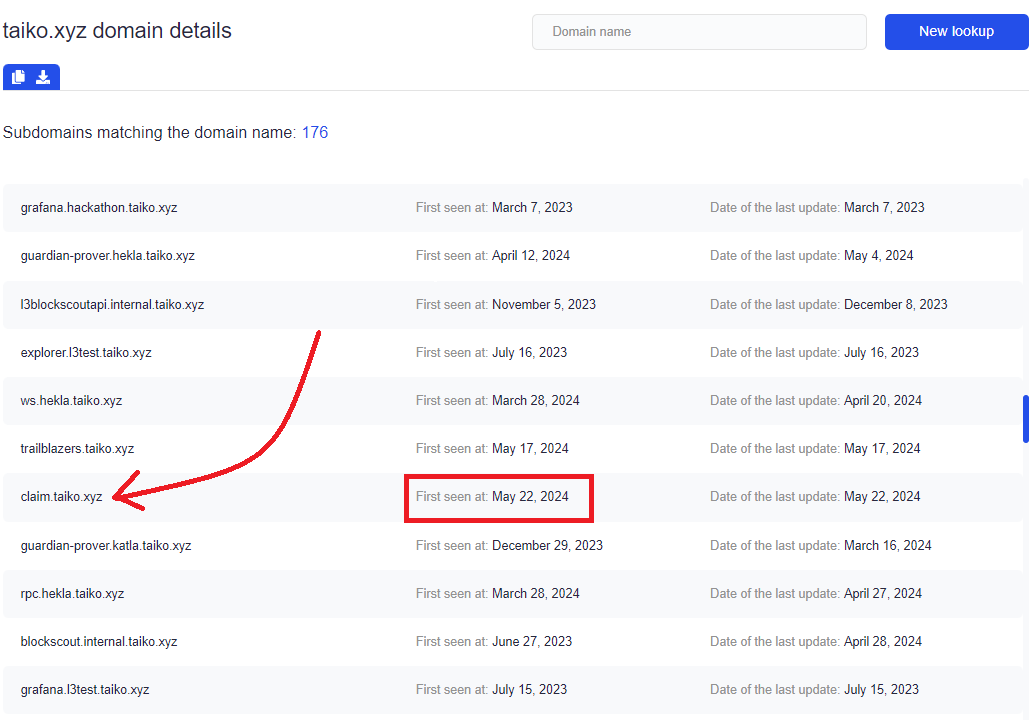The width and height of the screenshot is (1029, 720).
Task: Click first seen date March 7, 2023
Action: [x=532, y=207]
